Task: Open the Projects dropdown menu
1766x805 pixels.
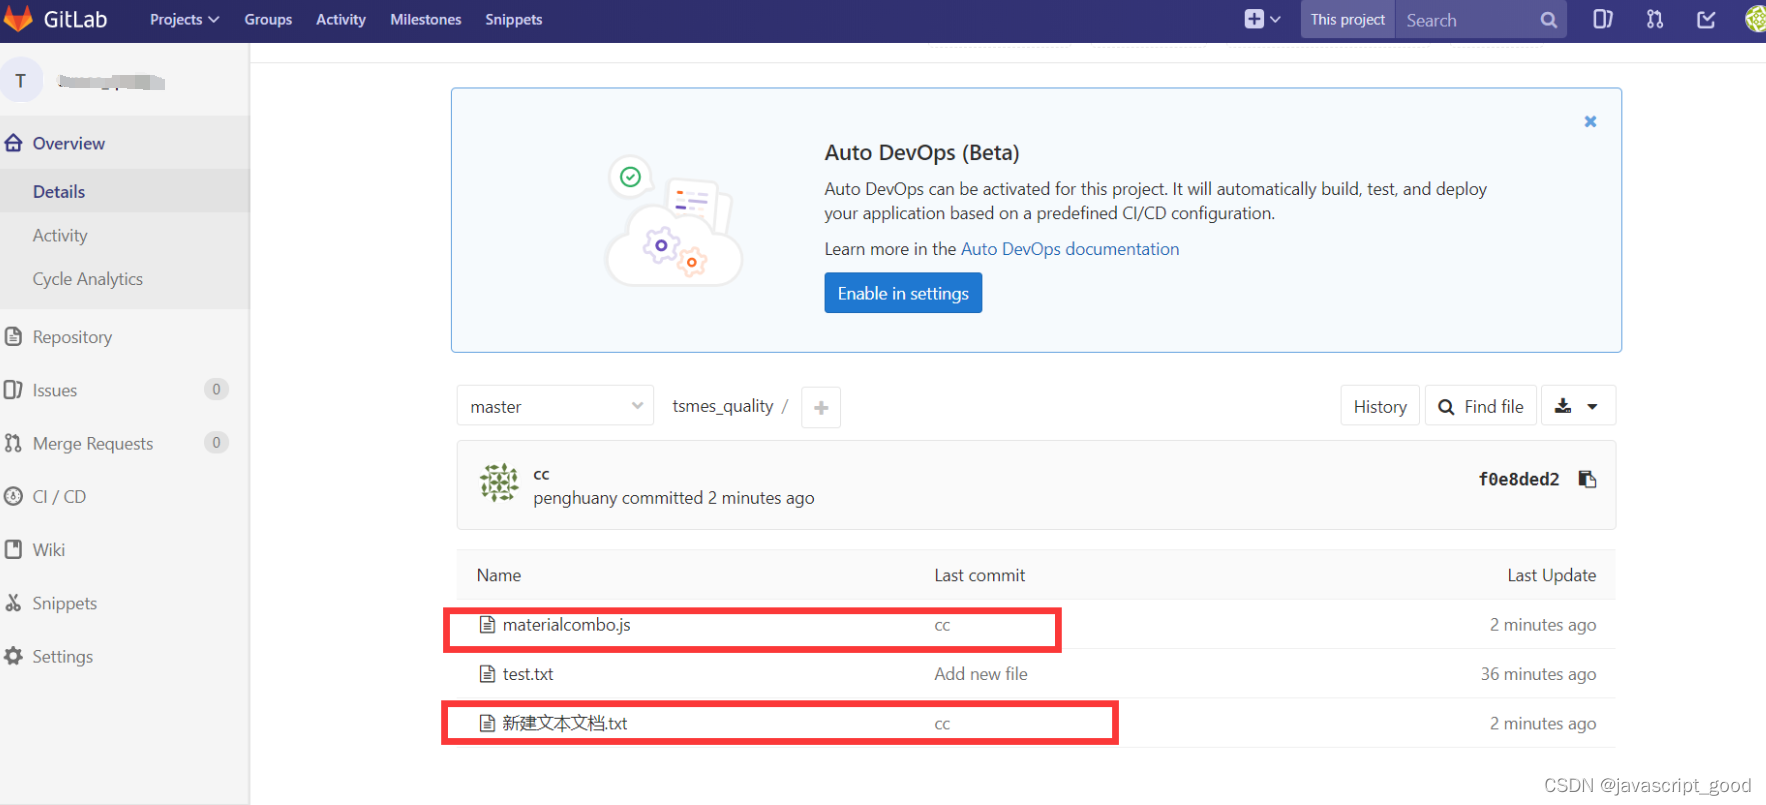Action: (184, 19)
